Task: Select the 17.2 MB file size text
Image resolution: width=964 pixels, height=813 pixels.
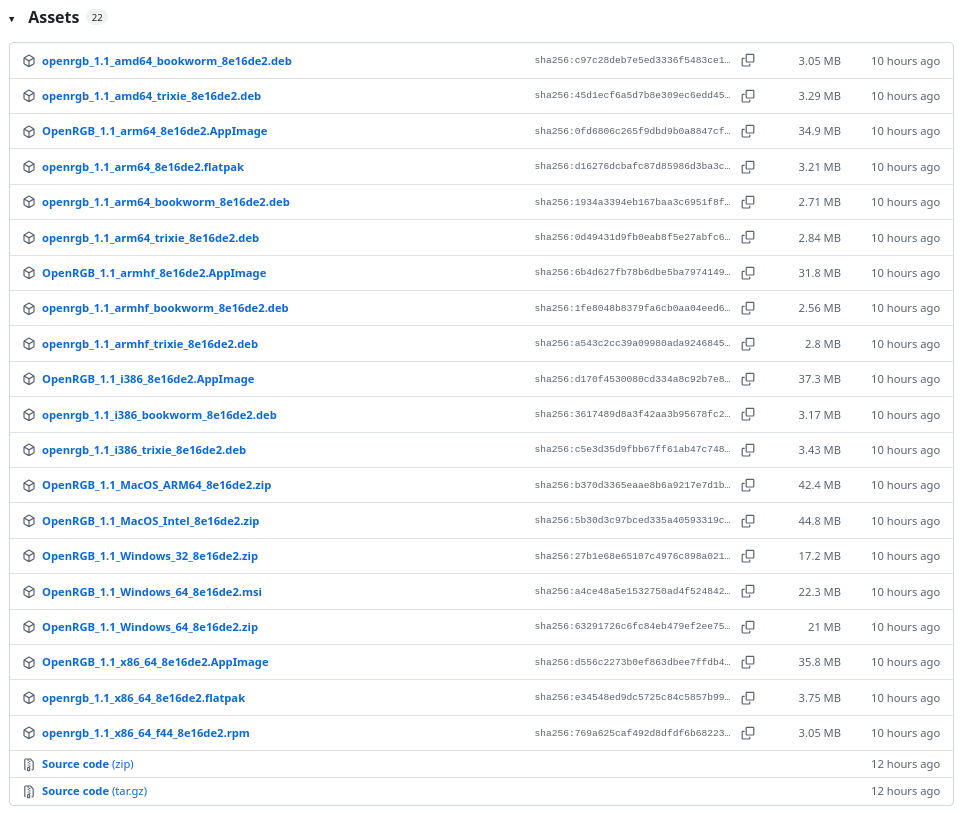Action: click(820, 556)
